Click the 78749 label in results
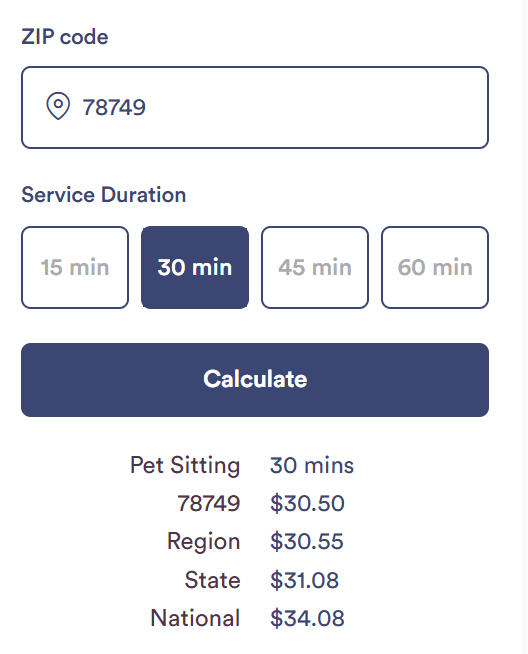The width and height of the screenshot is (528, 654). [x=209, y=503]
